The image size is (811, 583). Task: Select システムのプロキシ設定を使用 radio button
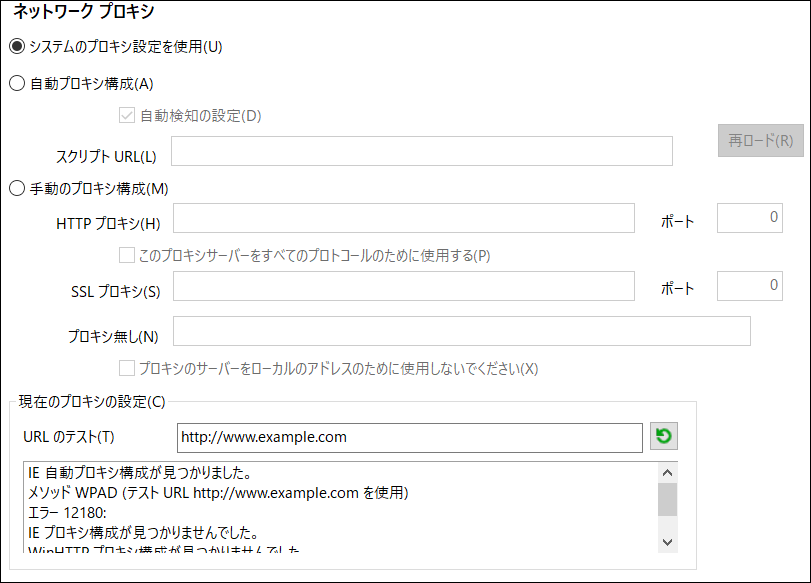click(16, 44)
